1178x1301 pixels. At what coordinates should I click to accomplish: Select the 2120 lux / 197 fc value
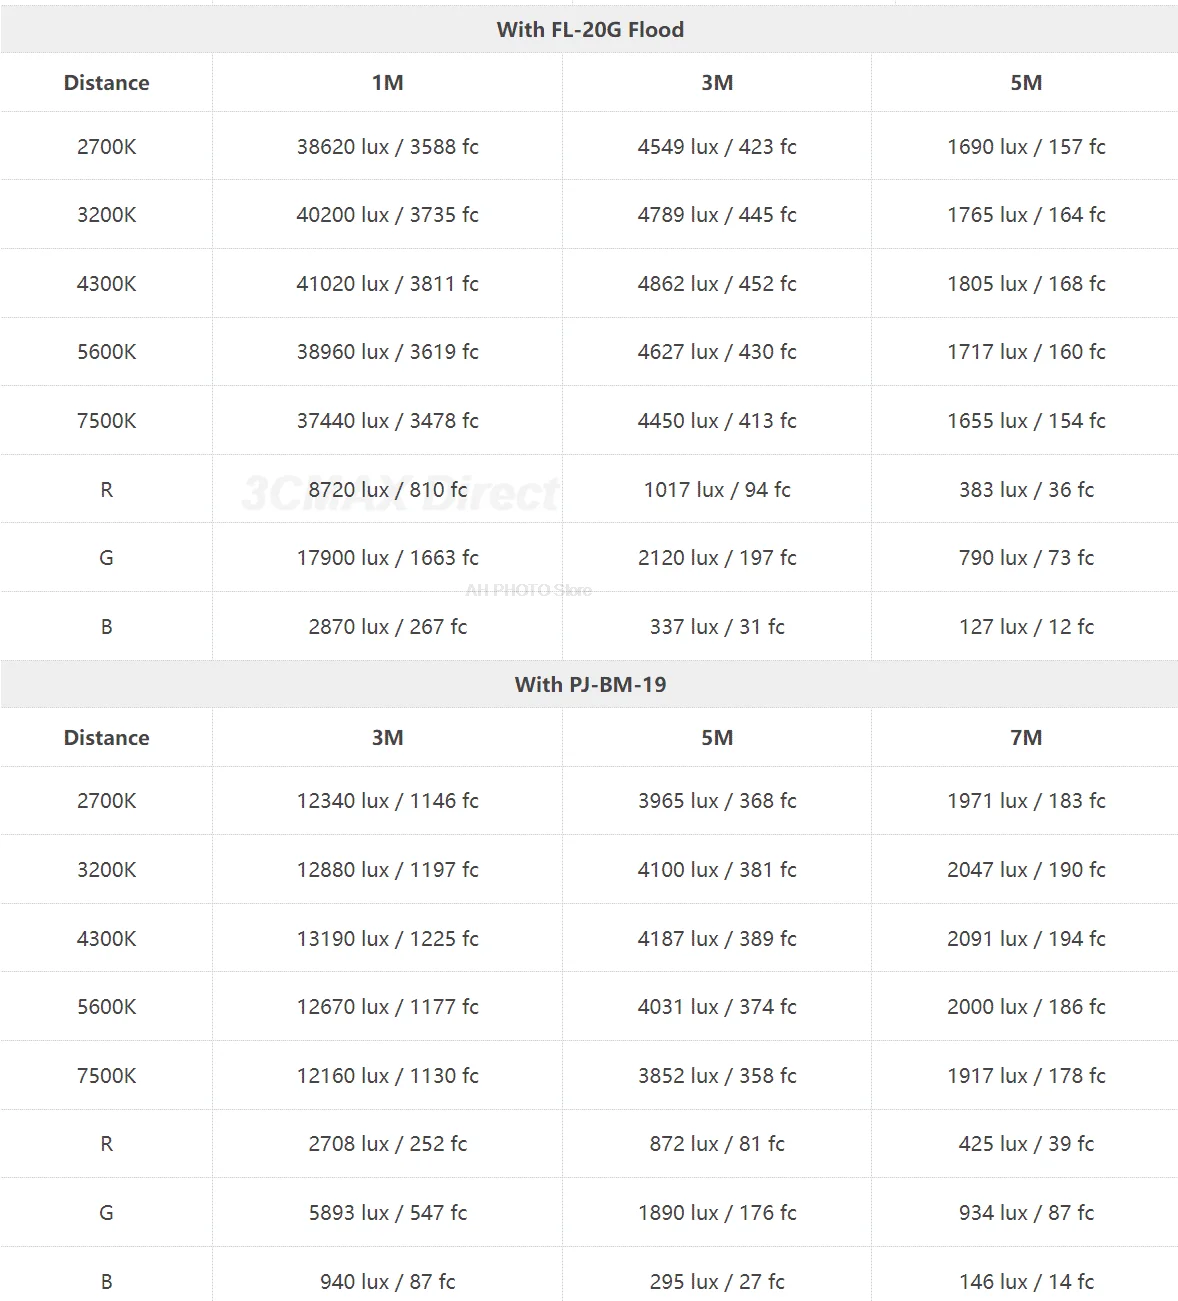717,558
